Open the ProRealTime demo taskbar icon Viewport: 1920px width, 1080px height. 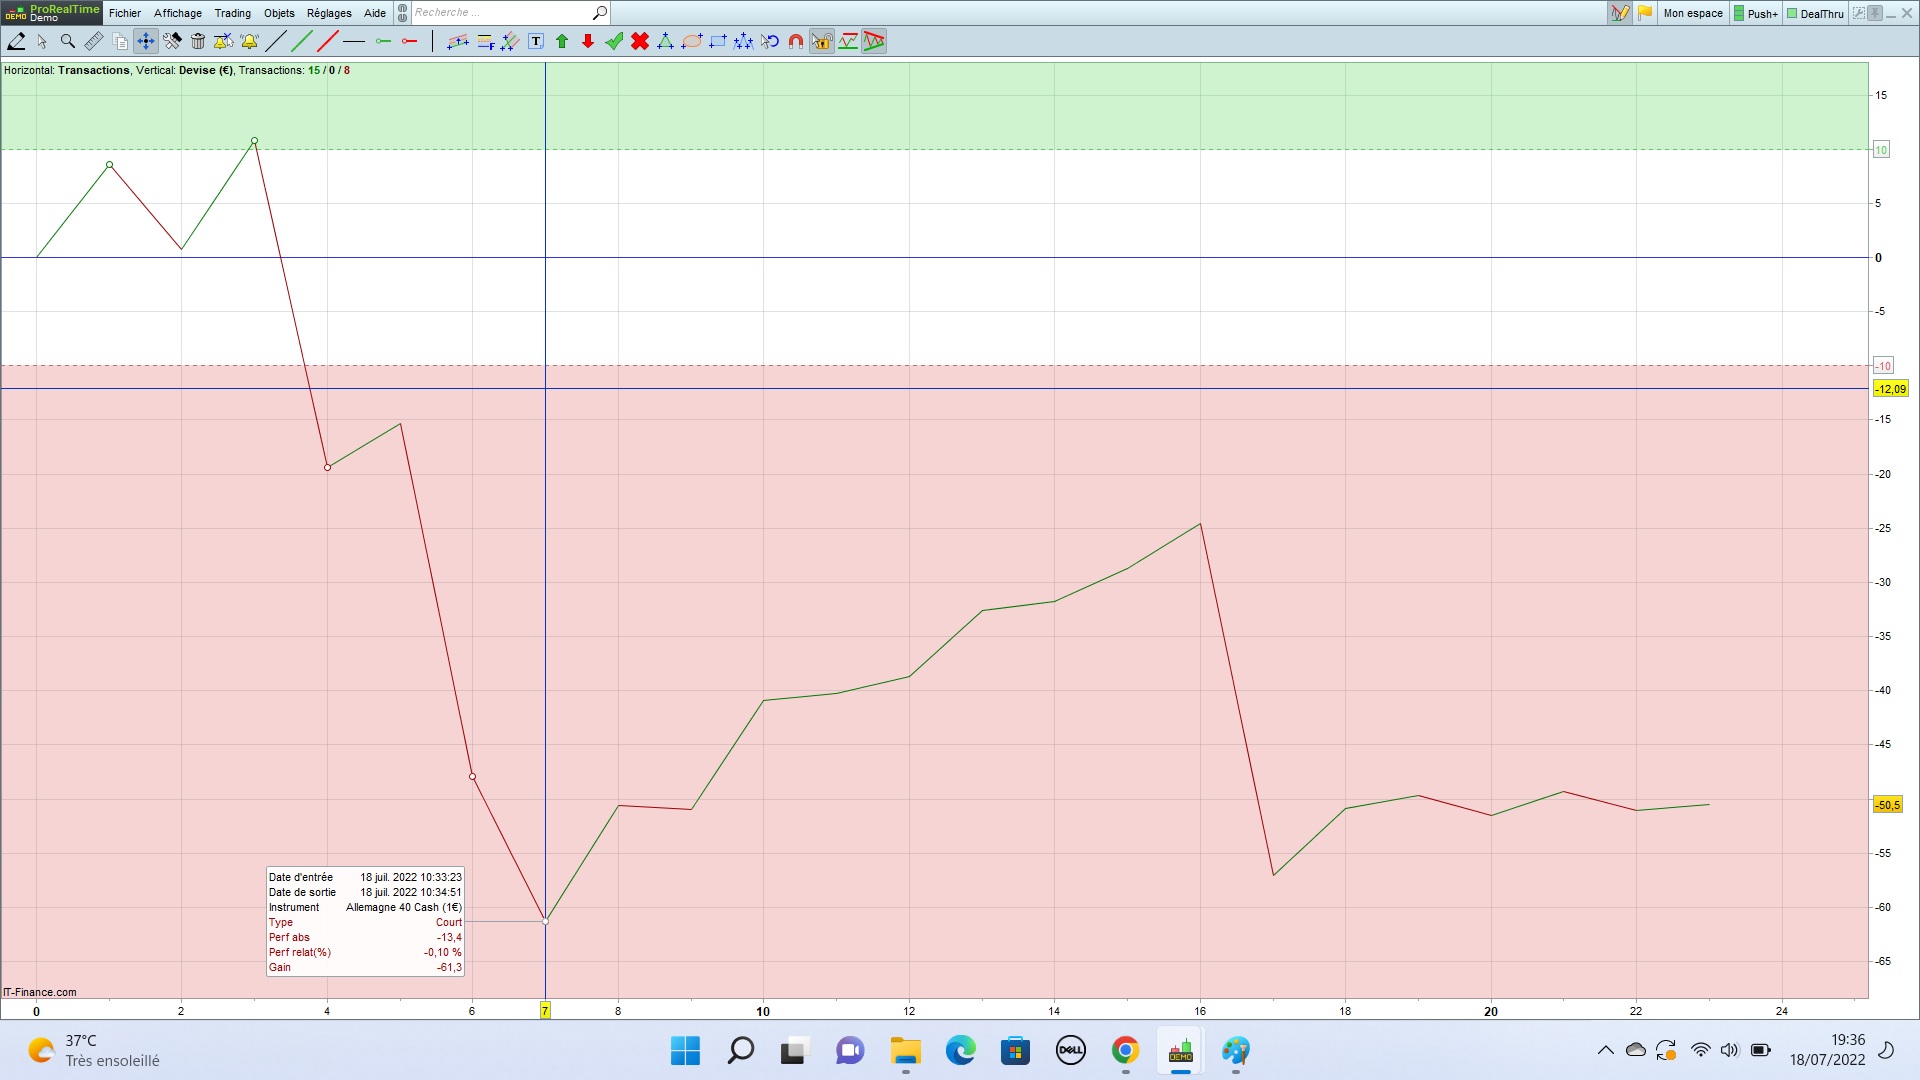pos(1180,1051)
